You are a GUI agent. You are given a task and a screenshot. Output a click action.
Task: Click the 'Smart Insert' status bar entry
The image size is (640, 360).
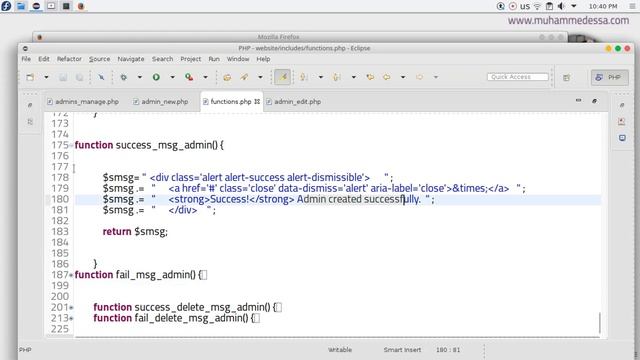point(402,350)
